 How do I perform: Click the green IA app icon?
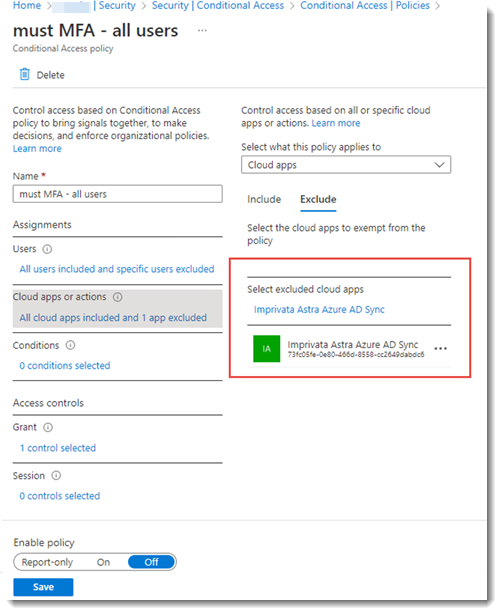point(267,349)
